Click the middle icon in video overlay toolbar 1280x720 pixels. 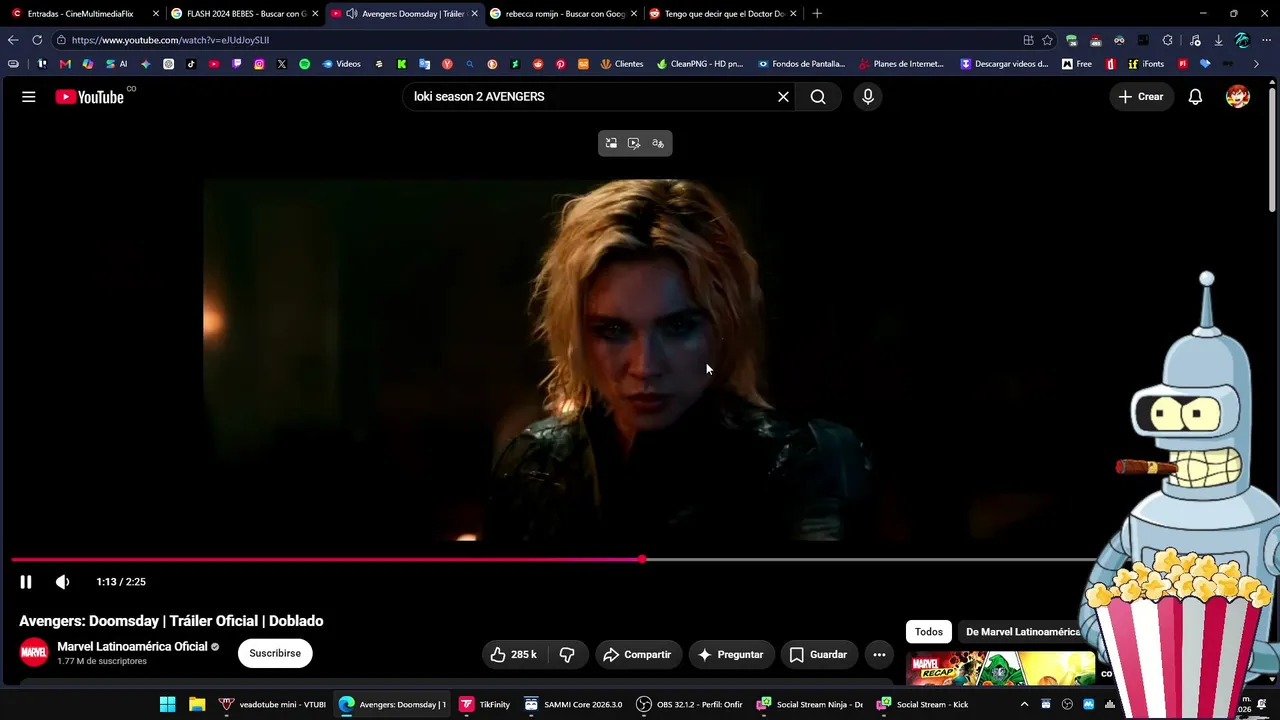(x=634, y=144)
